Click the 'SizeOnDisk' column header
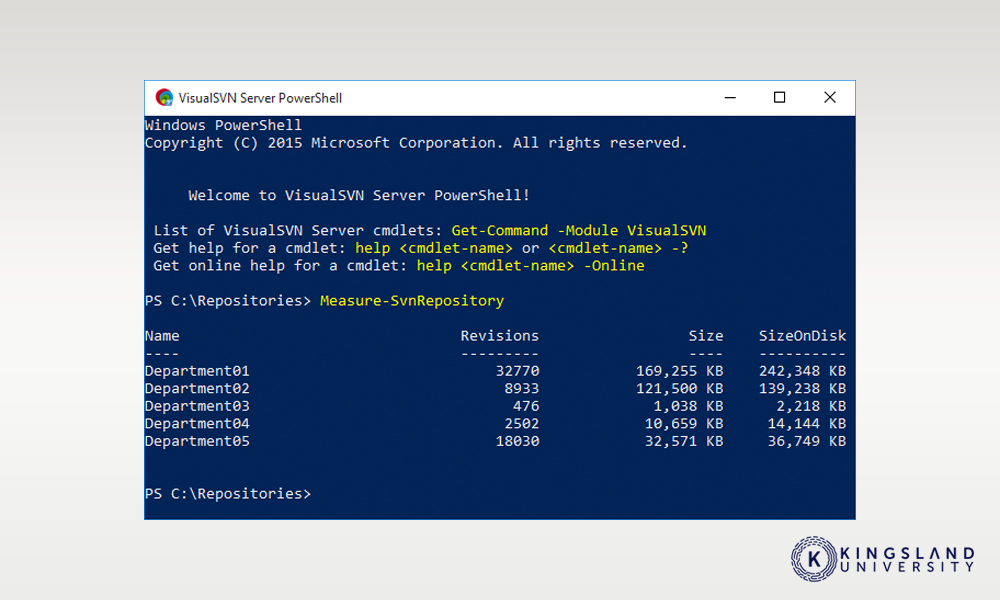This screenshot has width=1000, height=600. pos(802,335)
